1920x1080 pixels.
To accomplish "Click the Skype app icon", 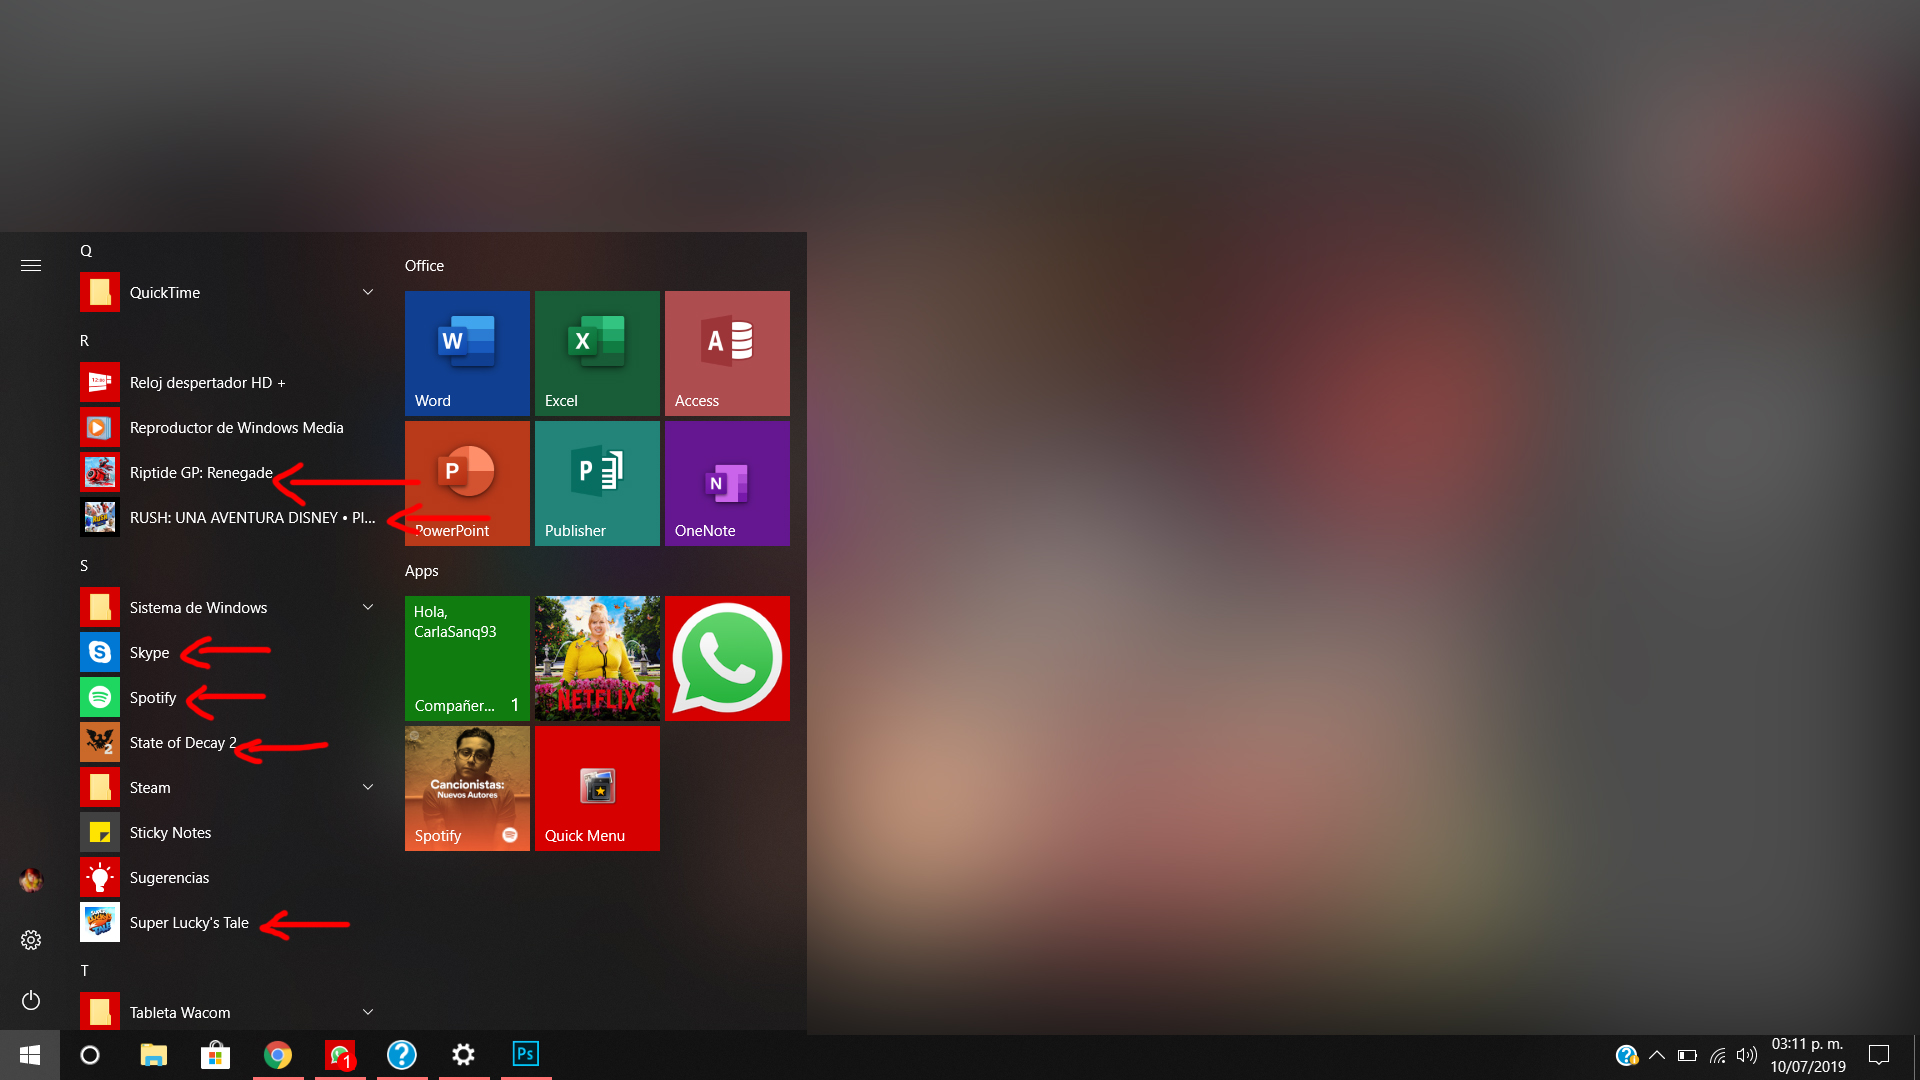I will (x=100, y=652).
